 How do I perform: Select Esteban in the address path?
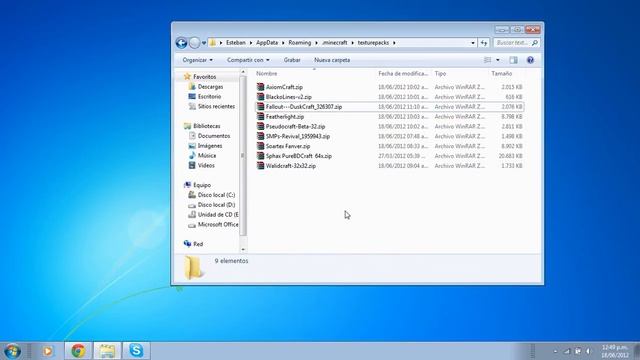pyautogui.click(x=236, y=42)
